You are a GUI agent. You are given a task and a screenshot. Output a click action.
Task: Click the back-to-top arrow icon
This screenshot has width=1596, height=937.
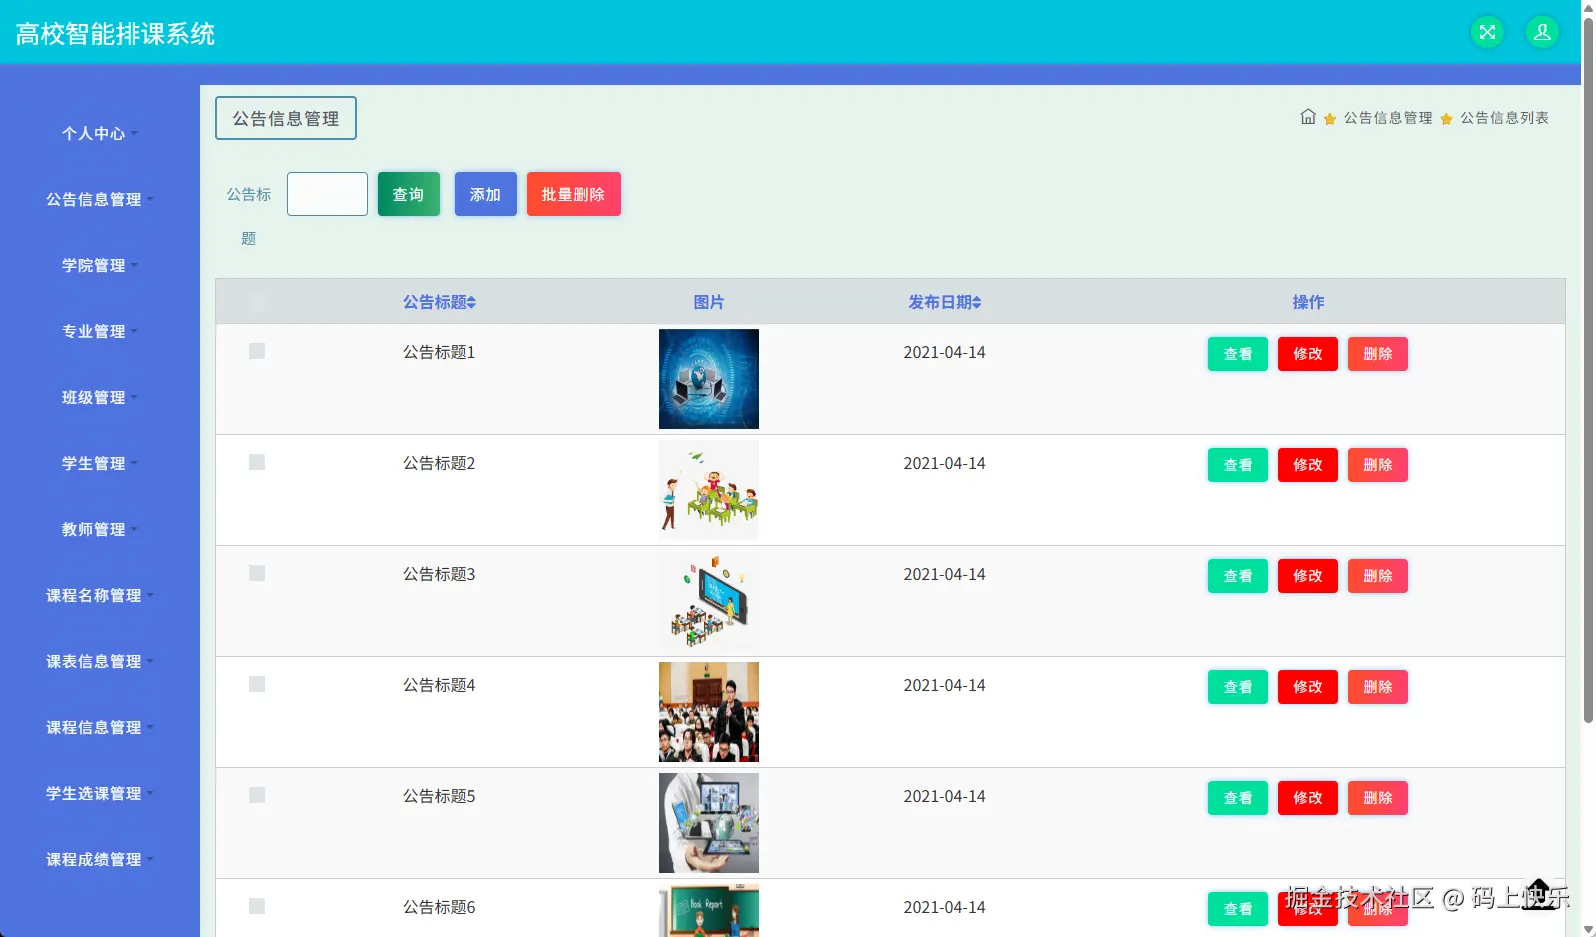1539,893
